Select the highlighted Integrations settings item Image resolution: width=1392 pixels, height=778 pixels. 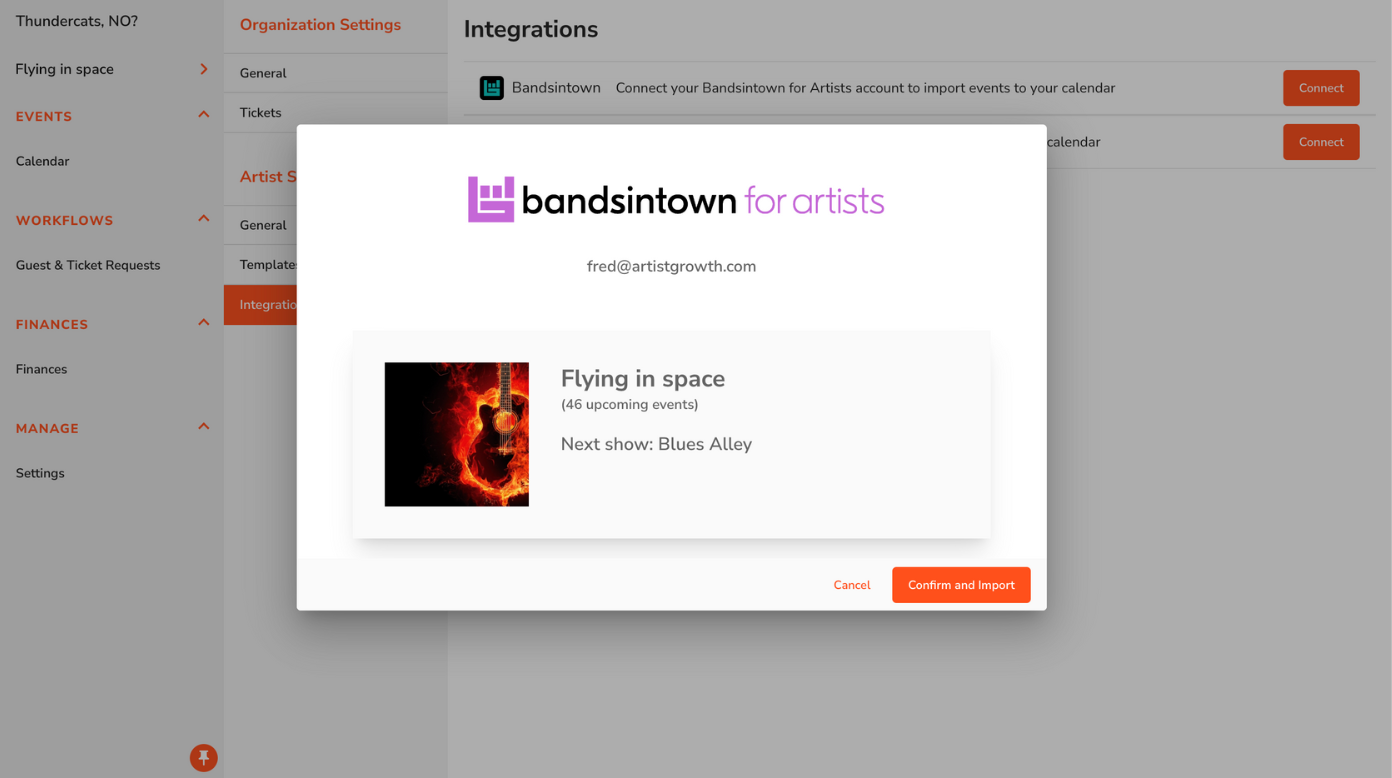[x=262, y=305]
